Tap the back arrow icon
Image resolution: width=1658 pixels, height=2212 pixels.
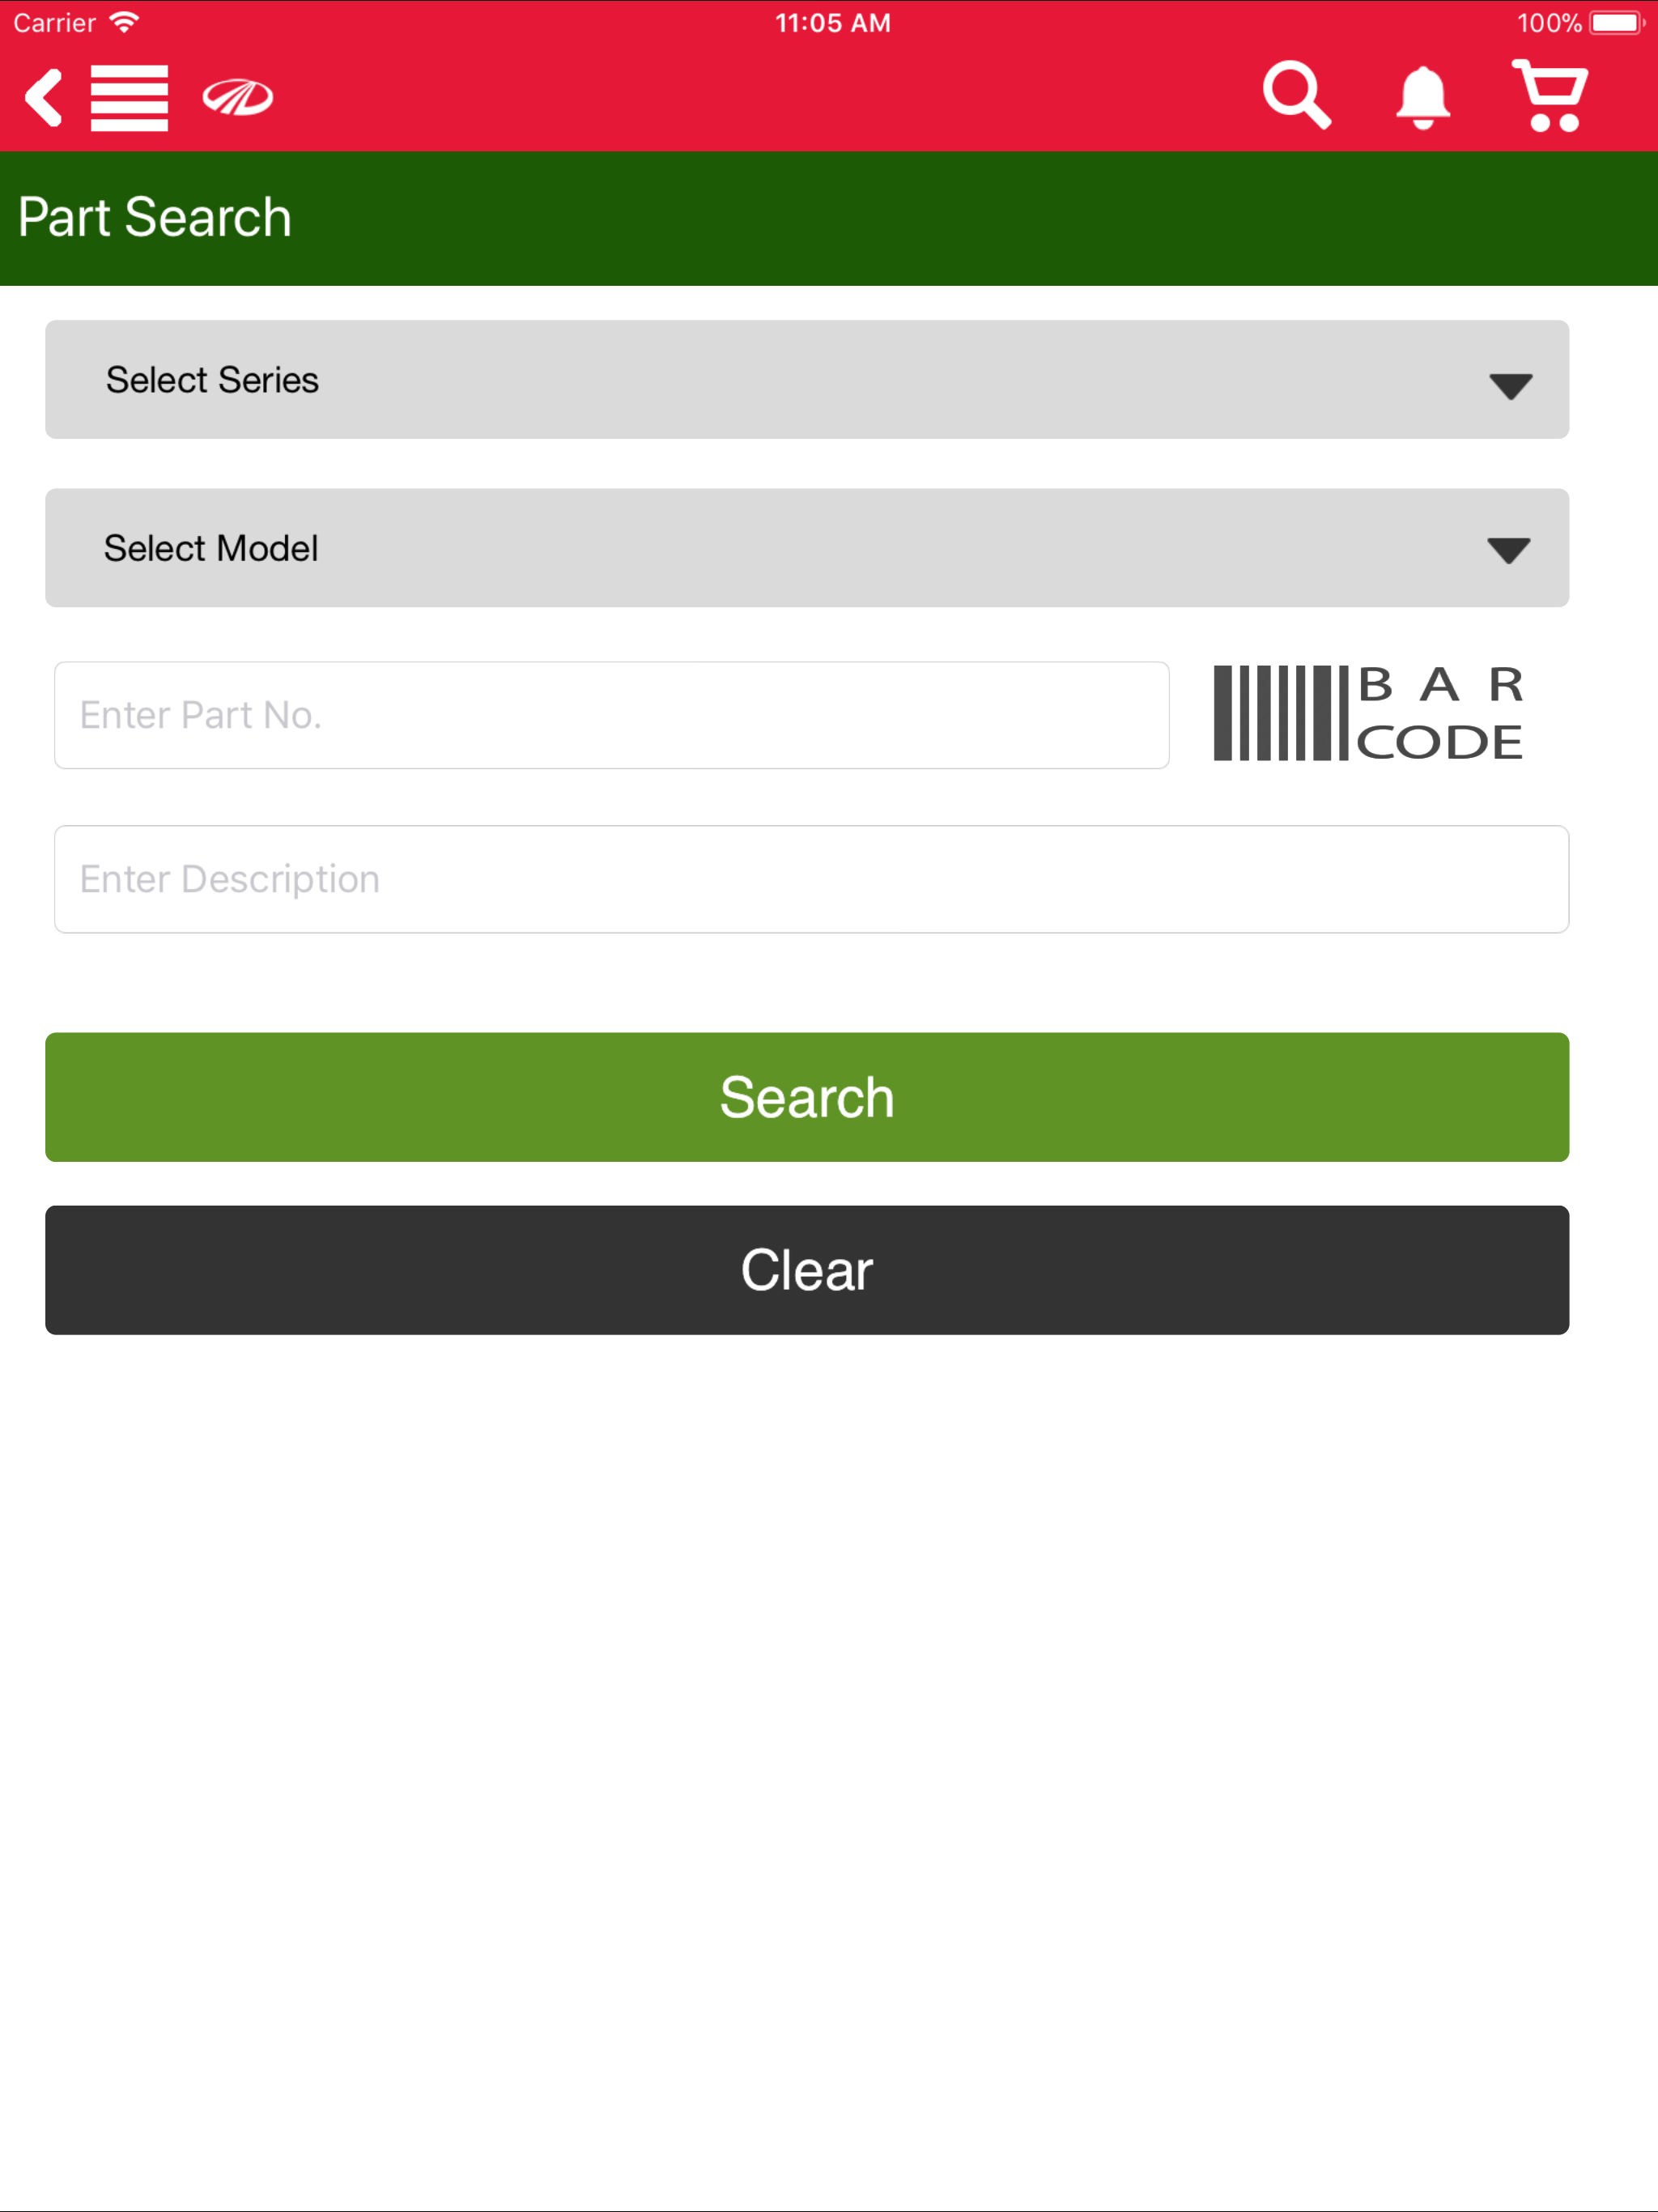44,97
